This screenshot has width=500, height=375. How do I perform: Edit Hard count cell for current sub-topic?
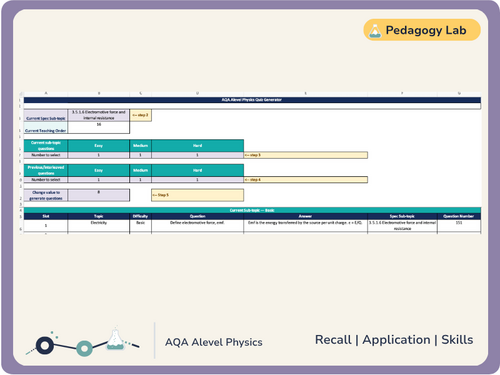tap(197, 155)
